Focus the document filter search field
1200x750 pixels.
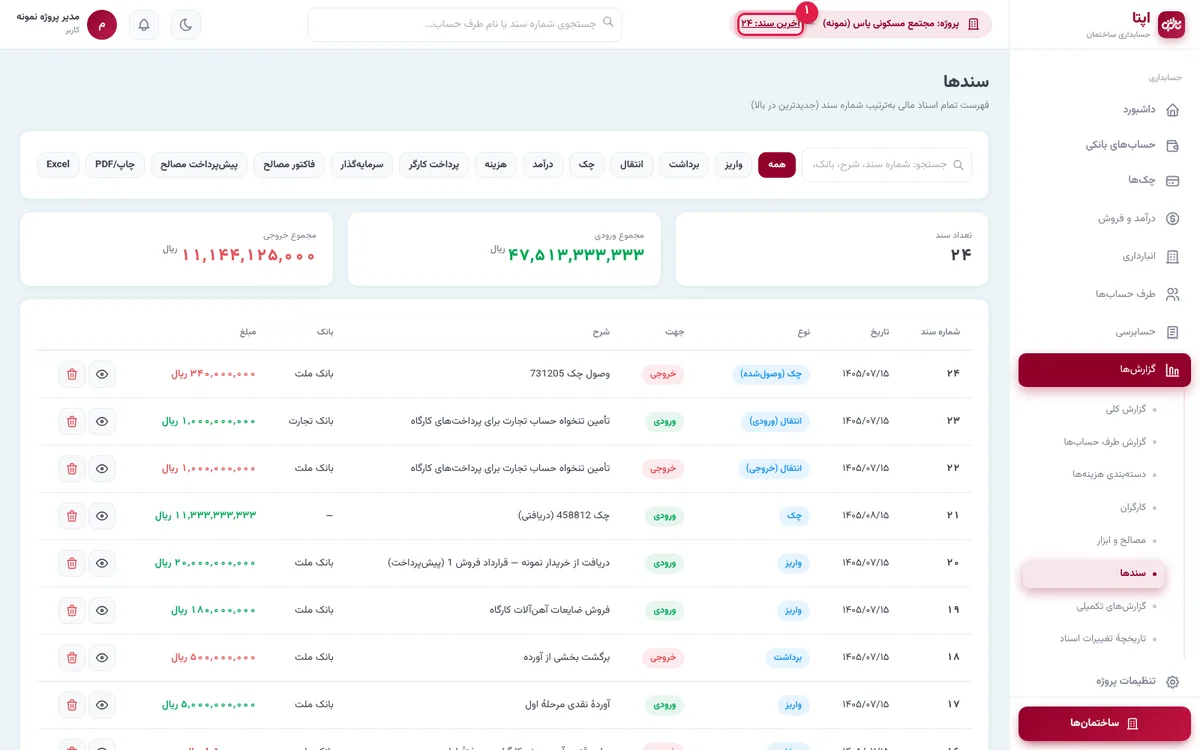[x=887, y=165]
